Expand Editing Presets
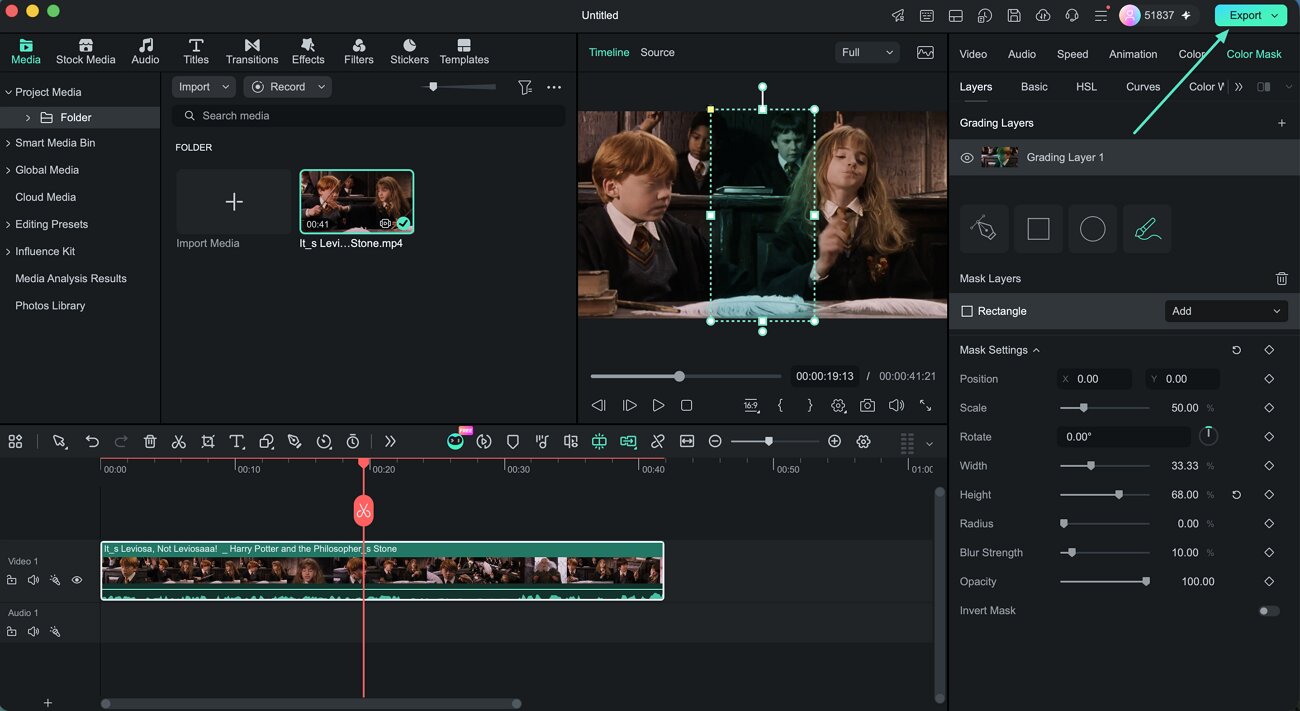 coord(8,224)
